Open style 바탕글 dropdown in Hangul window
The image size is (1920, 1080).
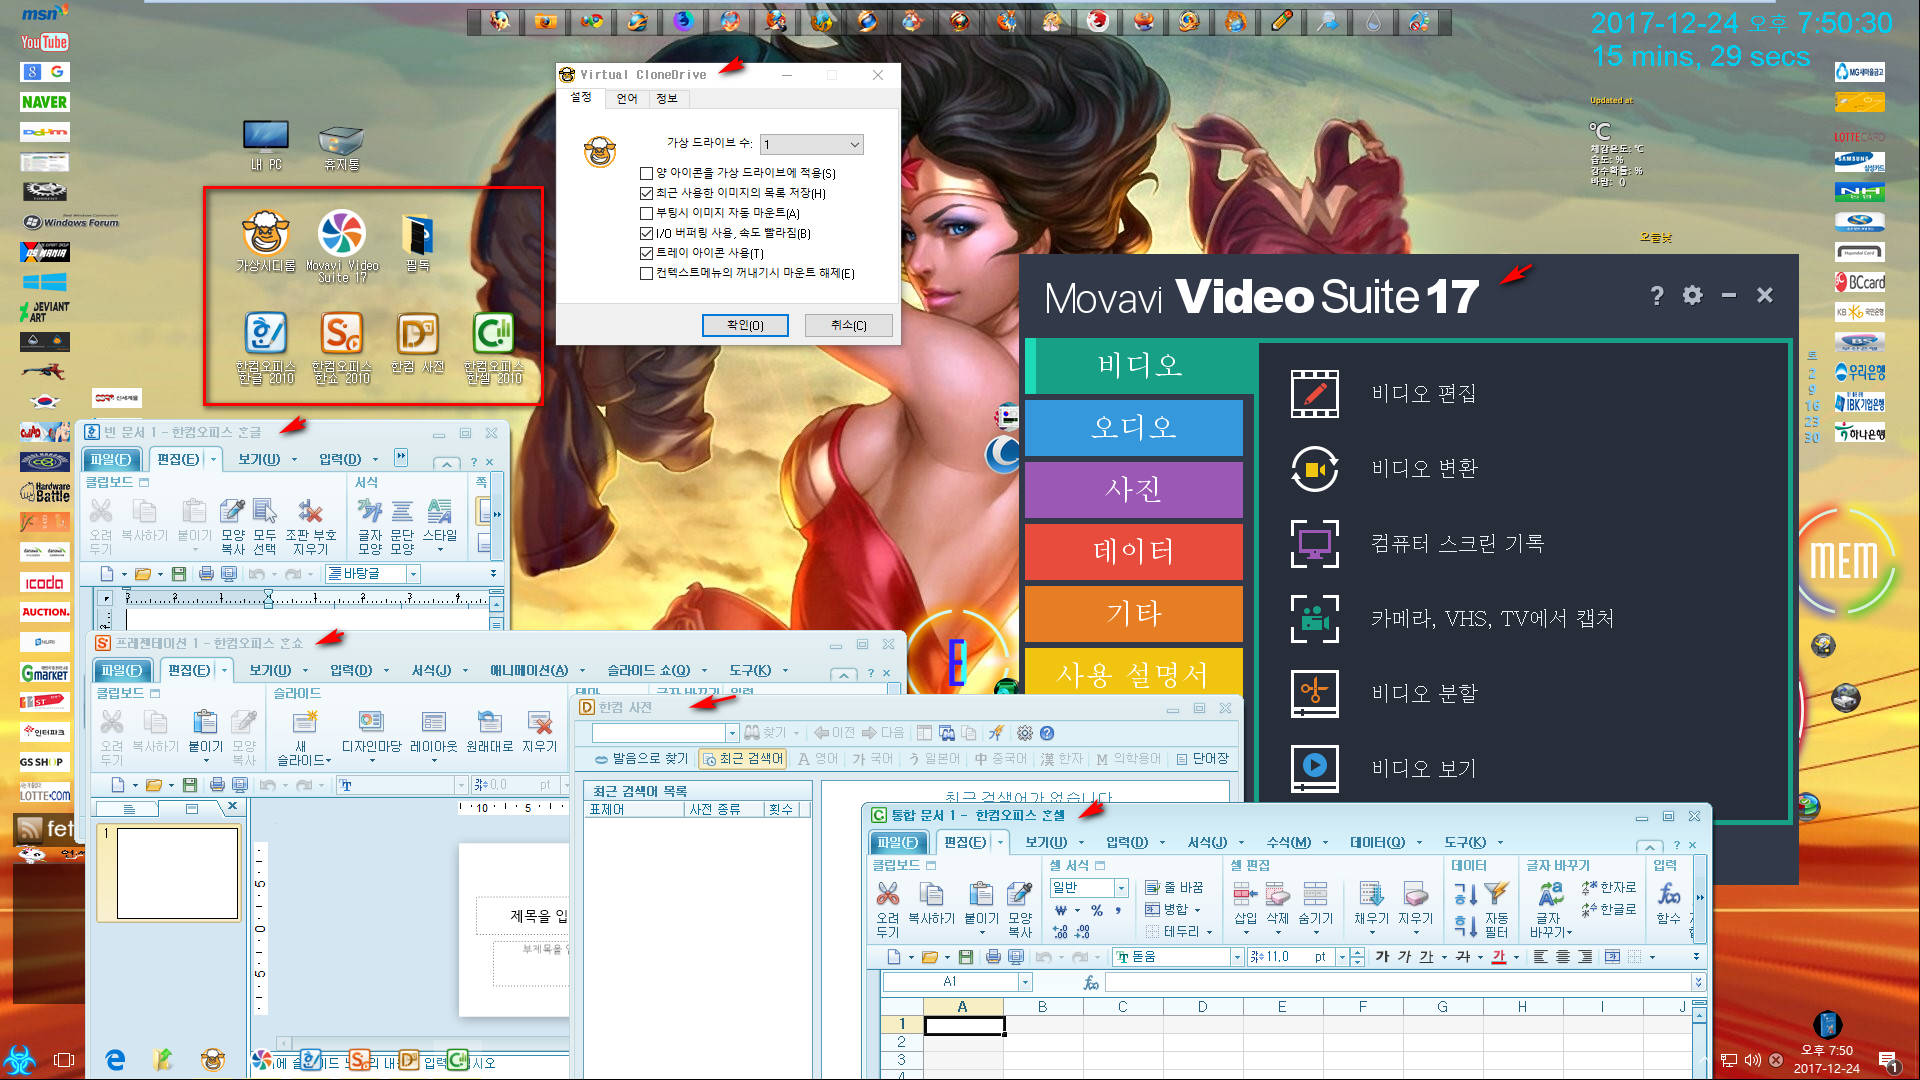(413, 574)
